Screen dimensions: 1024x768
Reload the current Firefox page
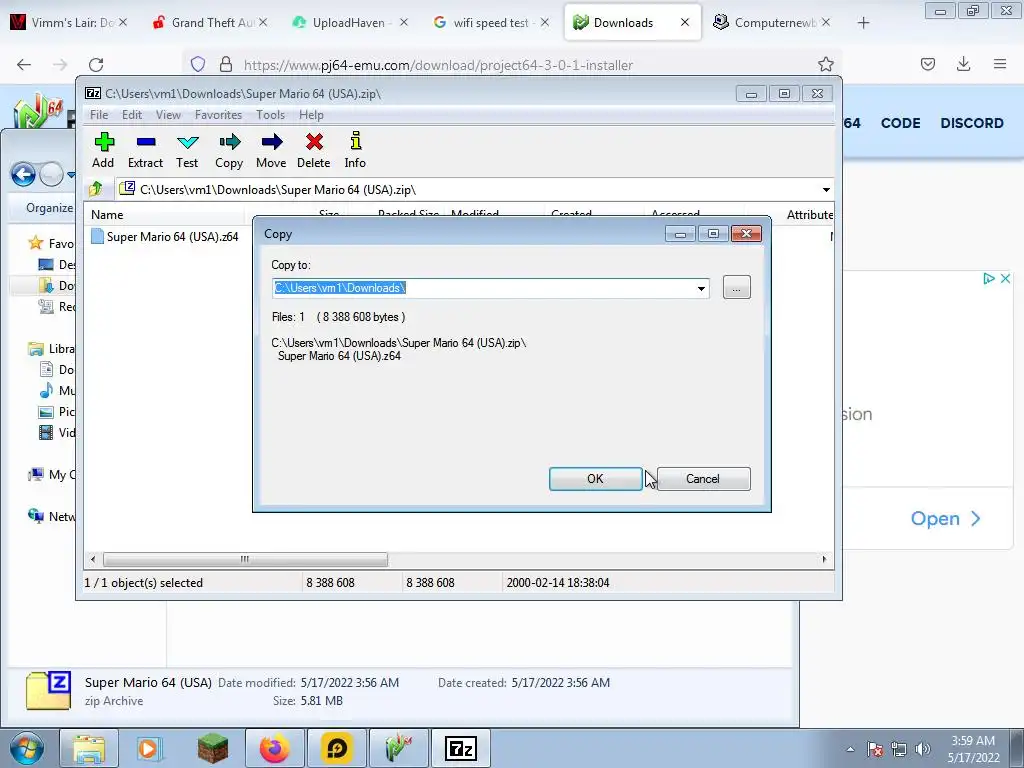tap(96, 64)
